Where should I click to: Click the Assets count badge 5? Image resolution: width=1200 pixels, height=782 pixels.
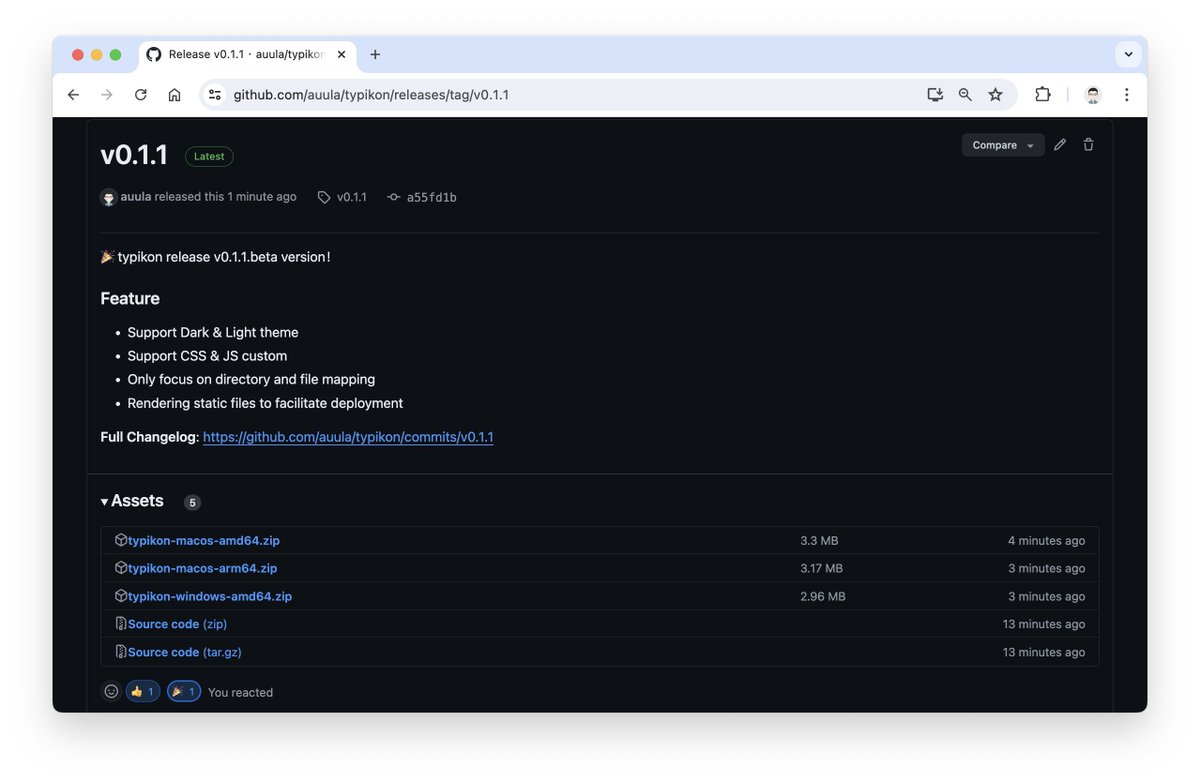coord(192,502)
